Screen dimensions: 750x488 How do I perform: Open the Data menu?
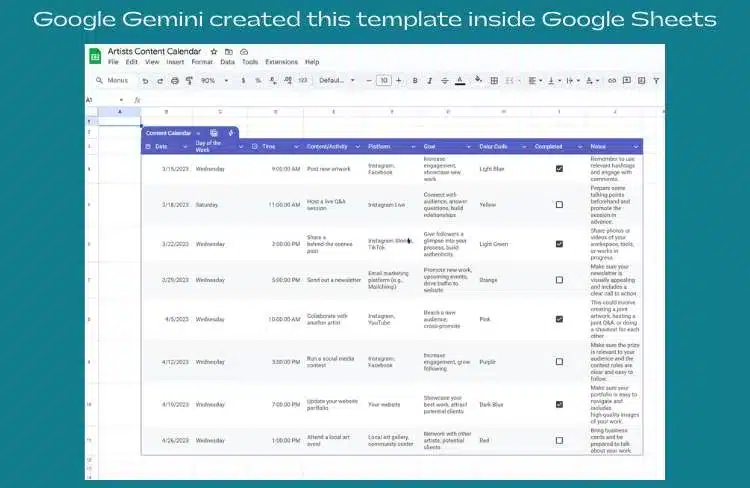click(228, 62)
